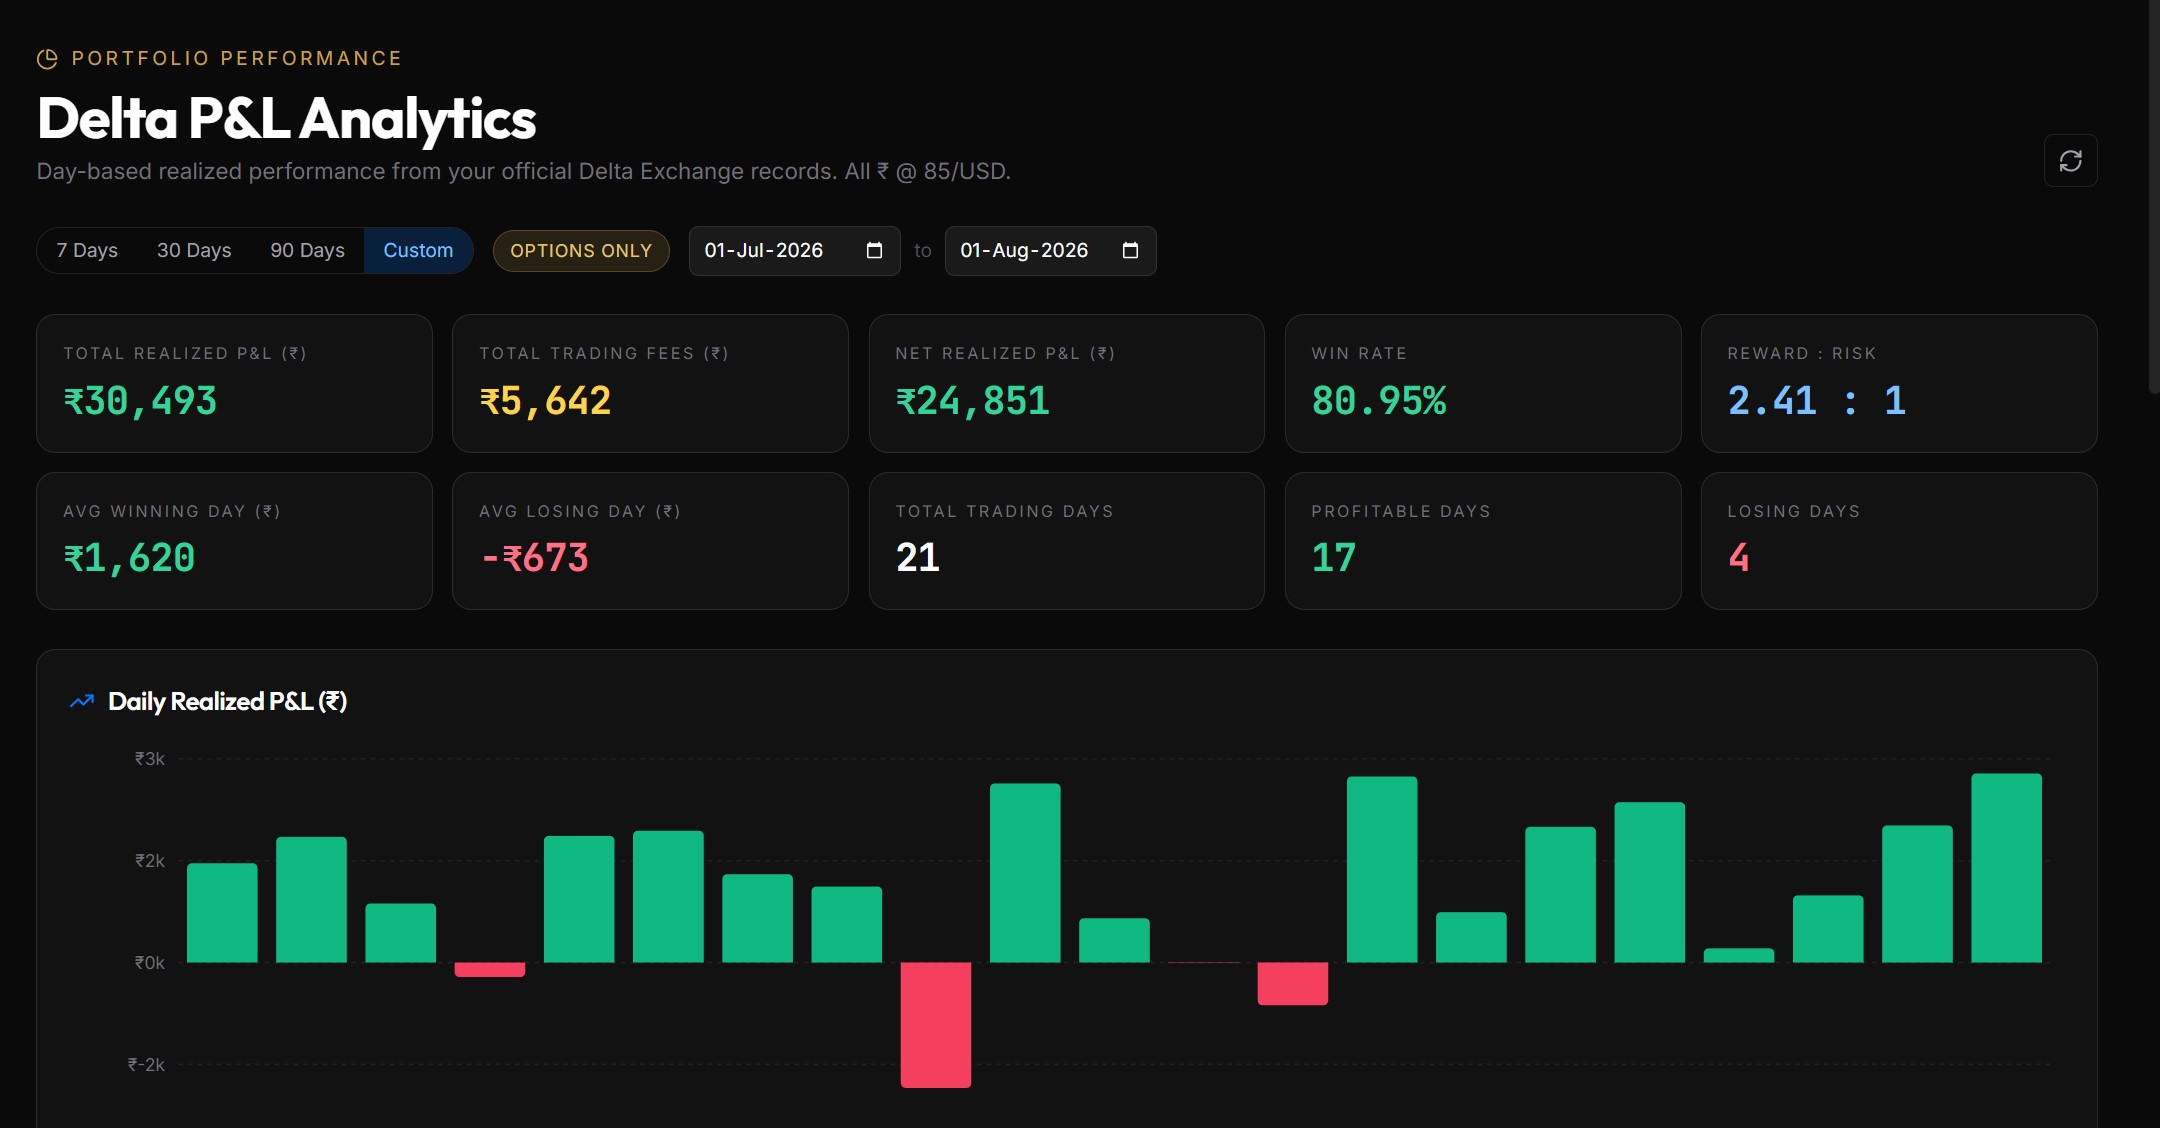Click the Avg Winning Day value ₹1,620

click(x=129, y=558)
